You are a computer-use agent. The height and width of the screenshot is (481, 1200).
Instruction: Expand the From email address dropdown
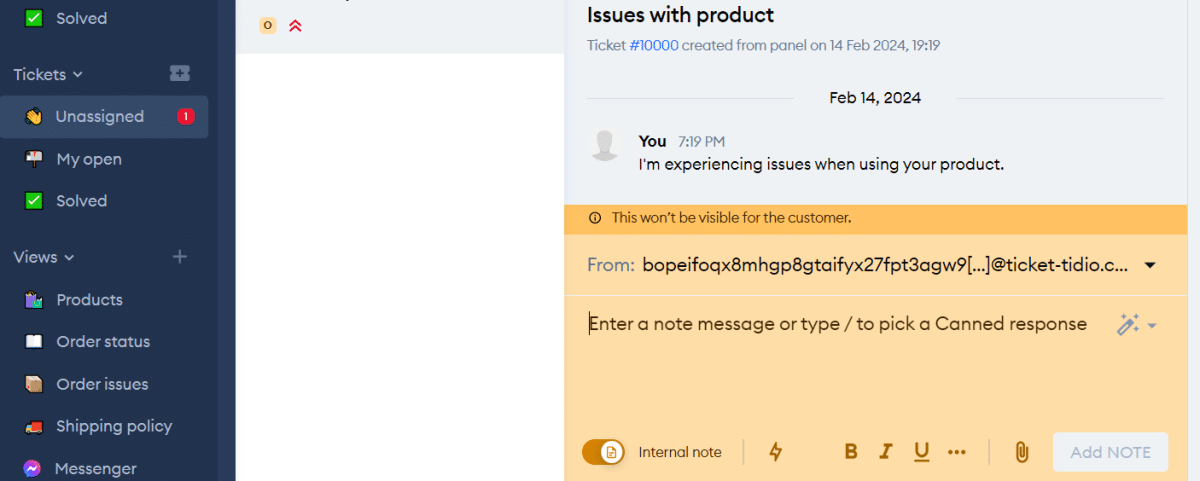pyautogui.click(x=1150, y=265)
